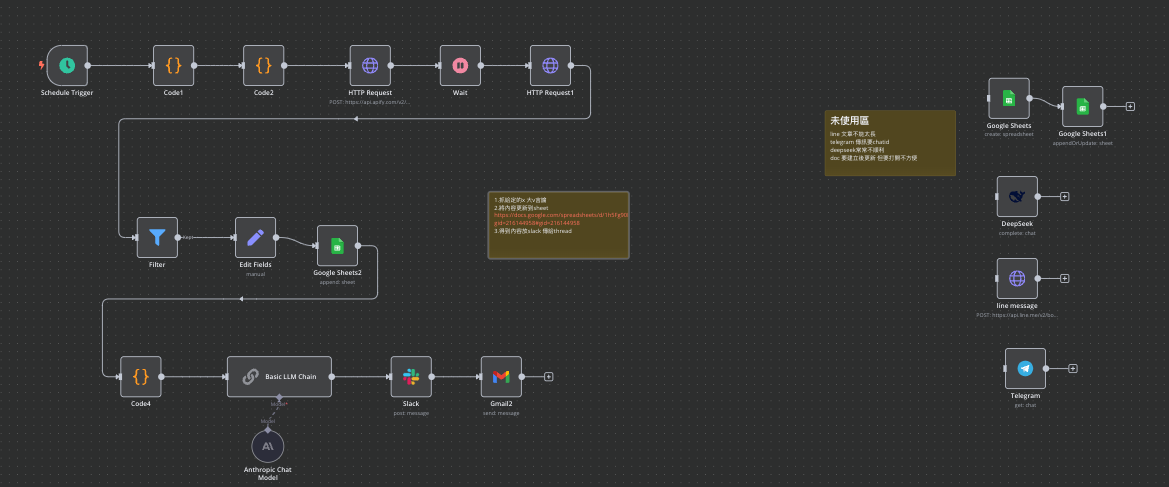Click 'post: message' subtitle under Slack
The height and width of the screenshot is (487, 1169).
pyautogui.click(x=411, y=412)
